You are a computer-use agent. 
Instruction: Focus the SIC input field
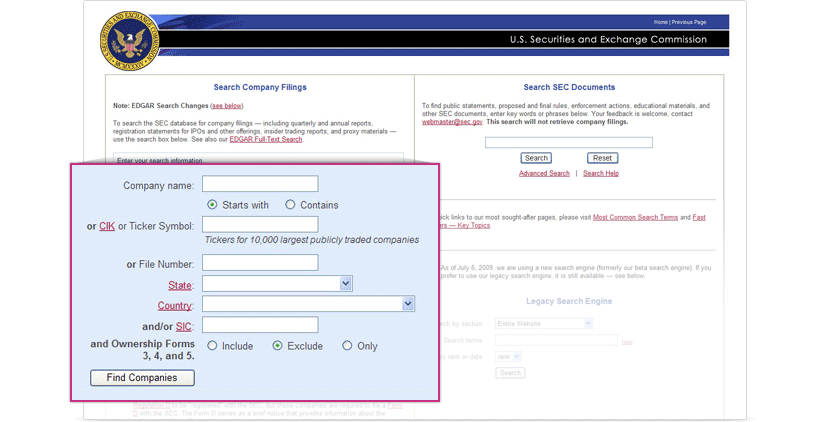[x=260, y=325]
